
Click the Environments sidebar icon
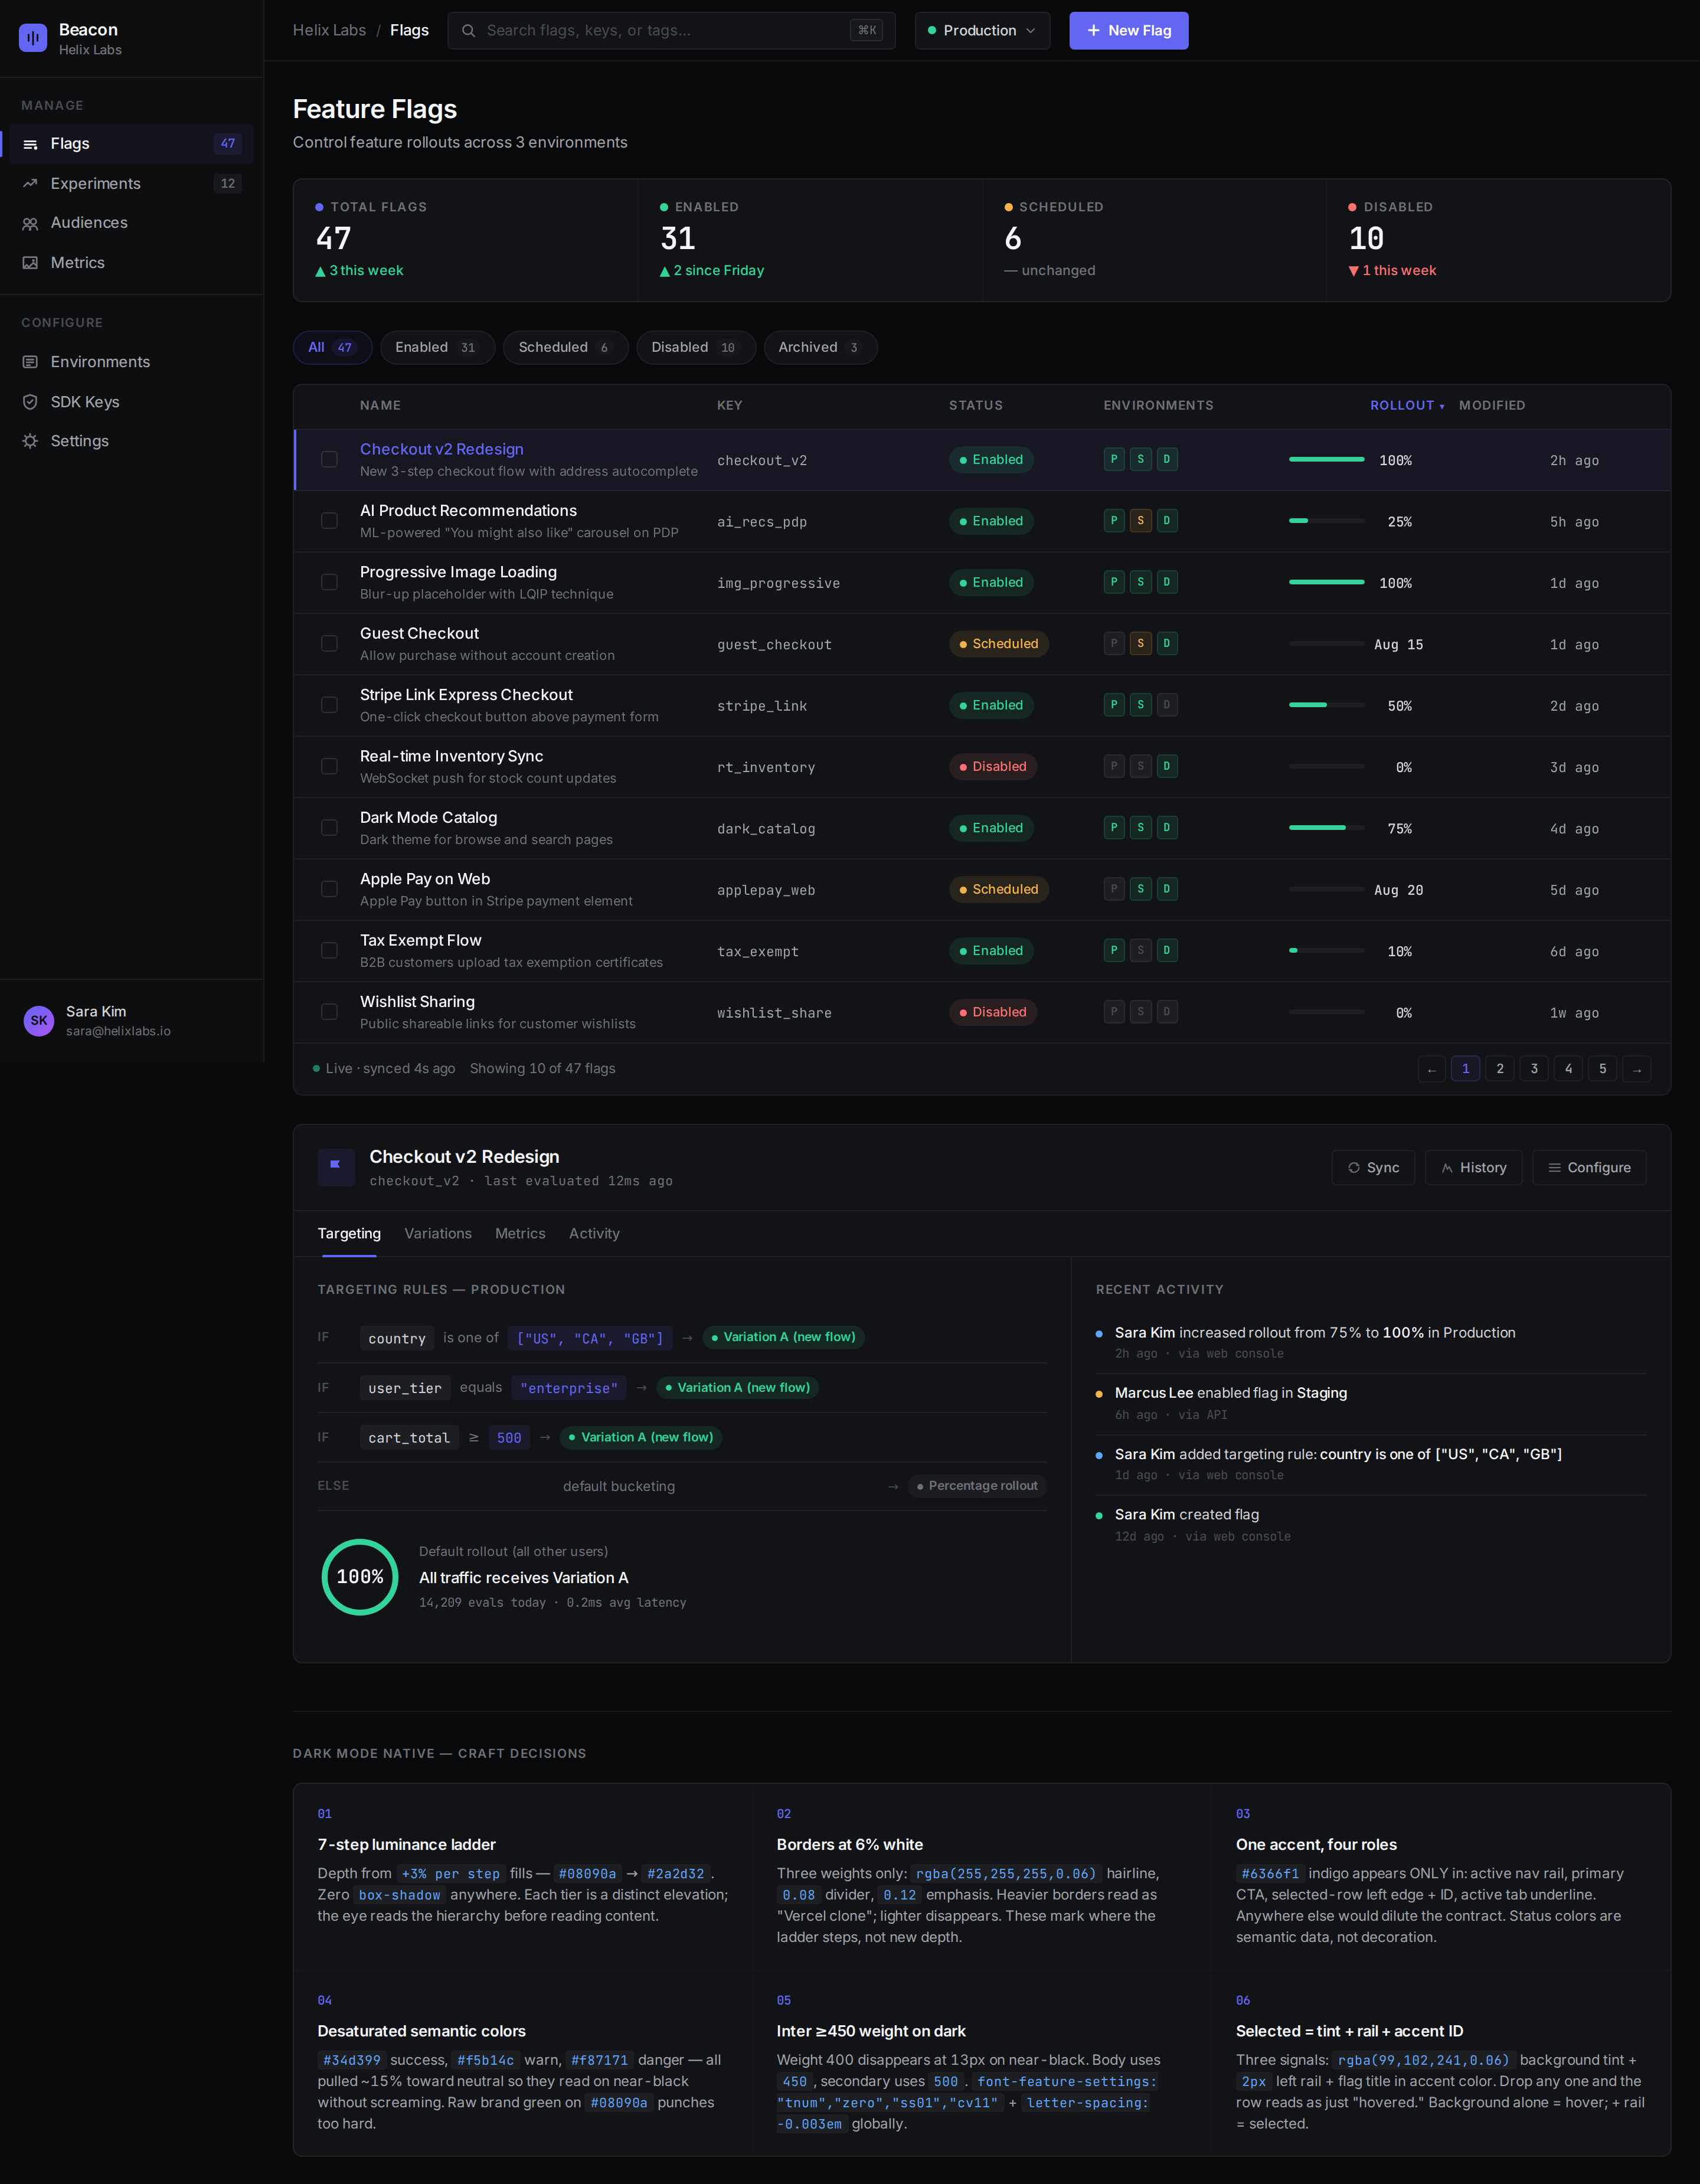[x=30, y=362]
